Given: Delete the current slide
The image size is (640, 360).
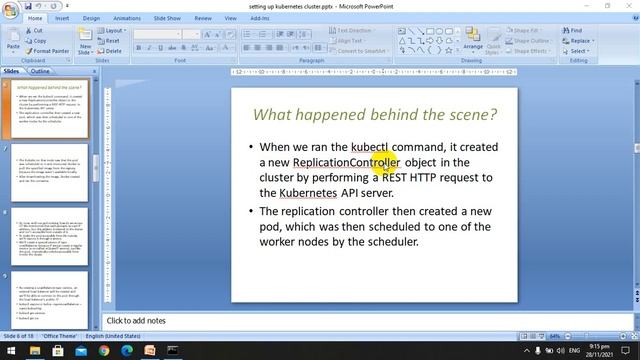Looking at the screenshot, I should pos(109,51).
